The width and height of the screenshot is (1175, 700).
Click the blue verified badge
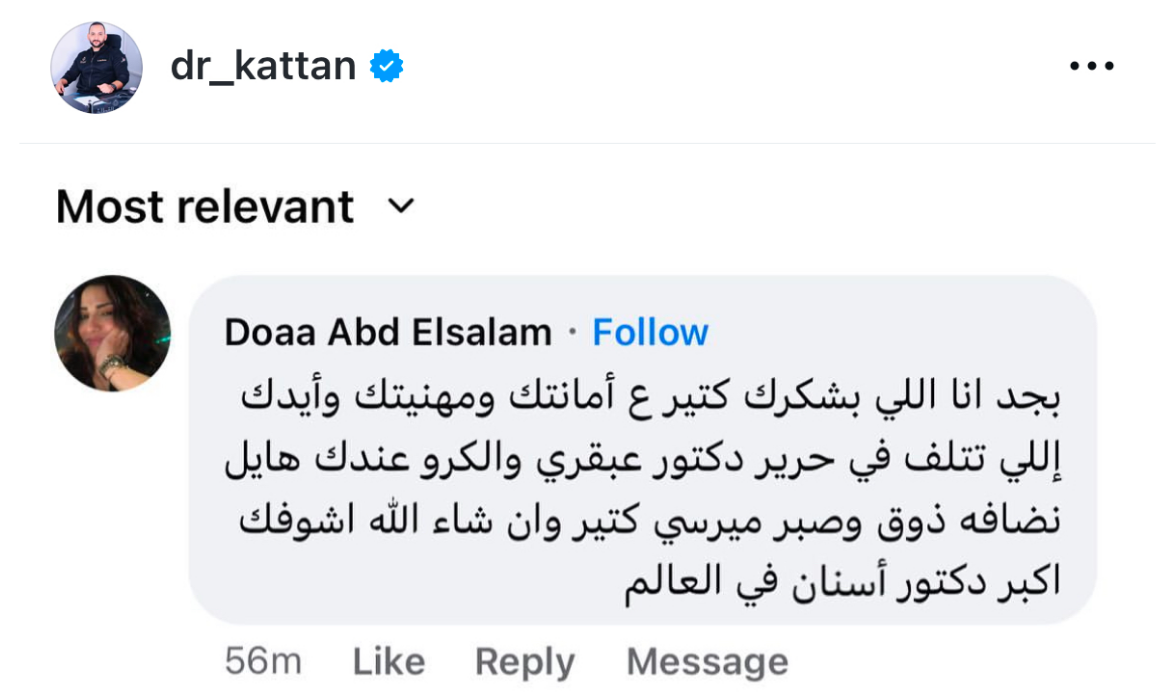[x=386, y=67]
